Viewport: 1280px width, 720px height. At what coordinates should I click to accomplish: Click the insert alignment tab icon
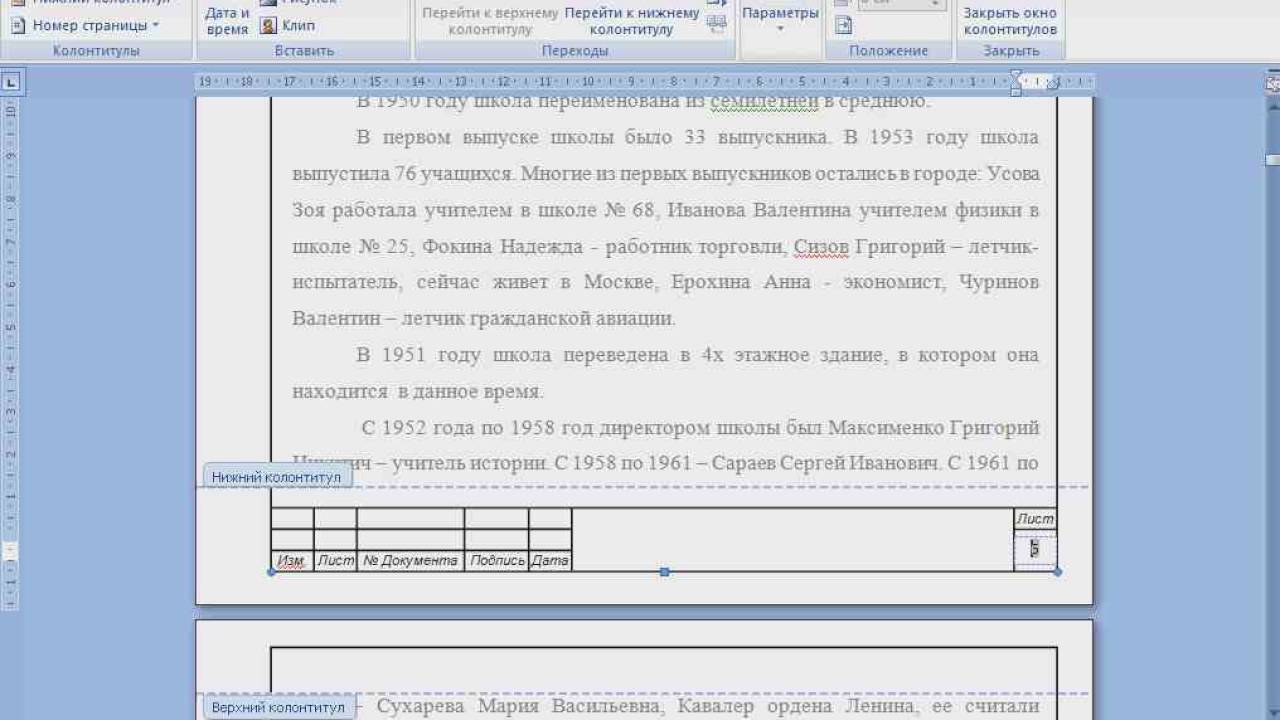(843, 25)
